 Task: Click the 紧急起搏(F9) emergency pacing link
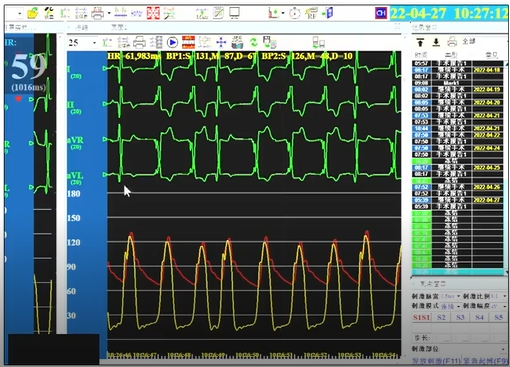(486, 361)
